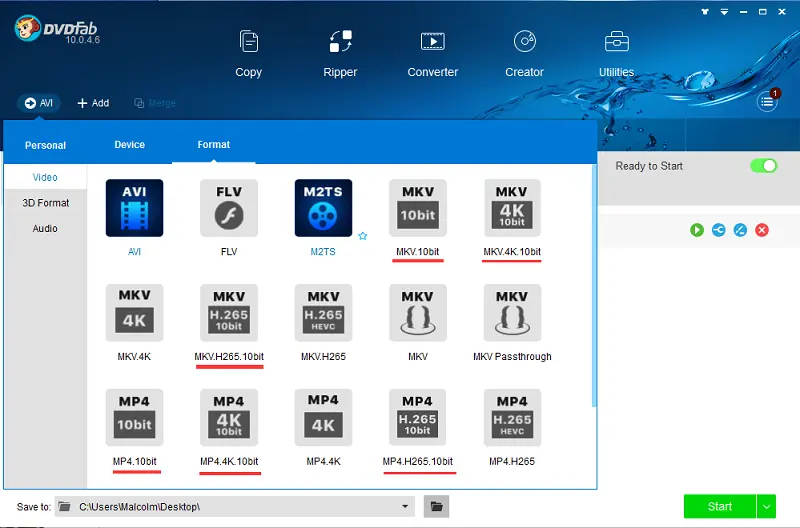The height and width of the screenshot is (528, 800).
Task: Toggle the Ready to Start switch
Action: [x=764, y=166]
